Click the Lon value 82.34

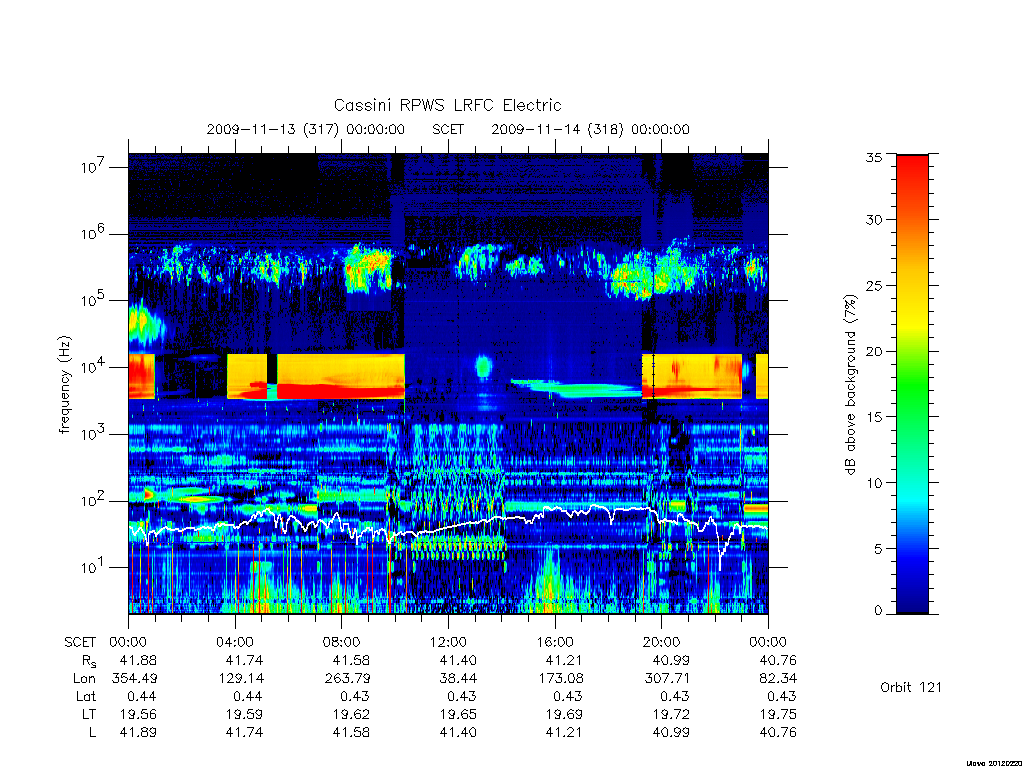778,679
